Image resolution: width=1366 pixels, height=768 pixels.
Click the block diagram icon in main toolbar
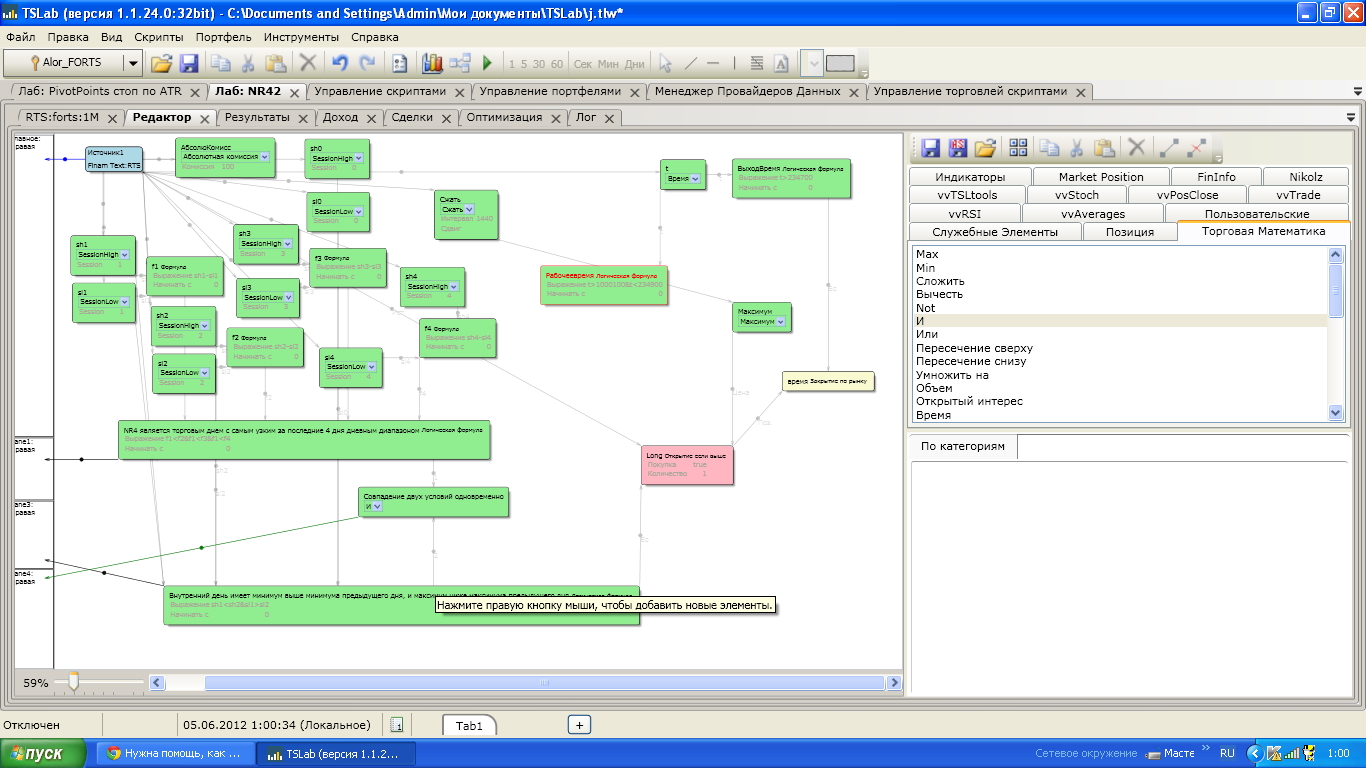460,63
